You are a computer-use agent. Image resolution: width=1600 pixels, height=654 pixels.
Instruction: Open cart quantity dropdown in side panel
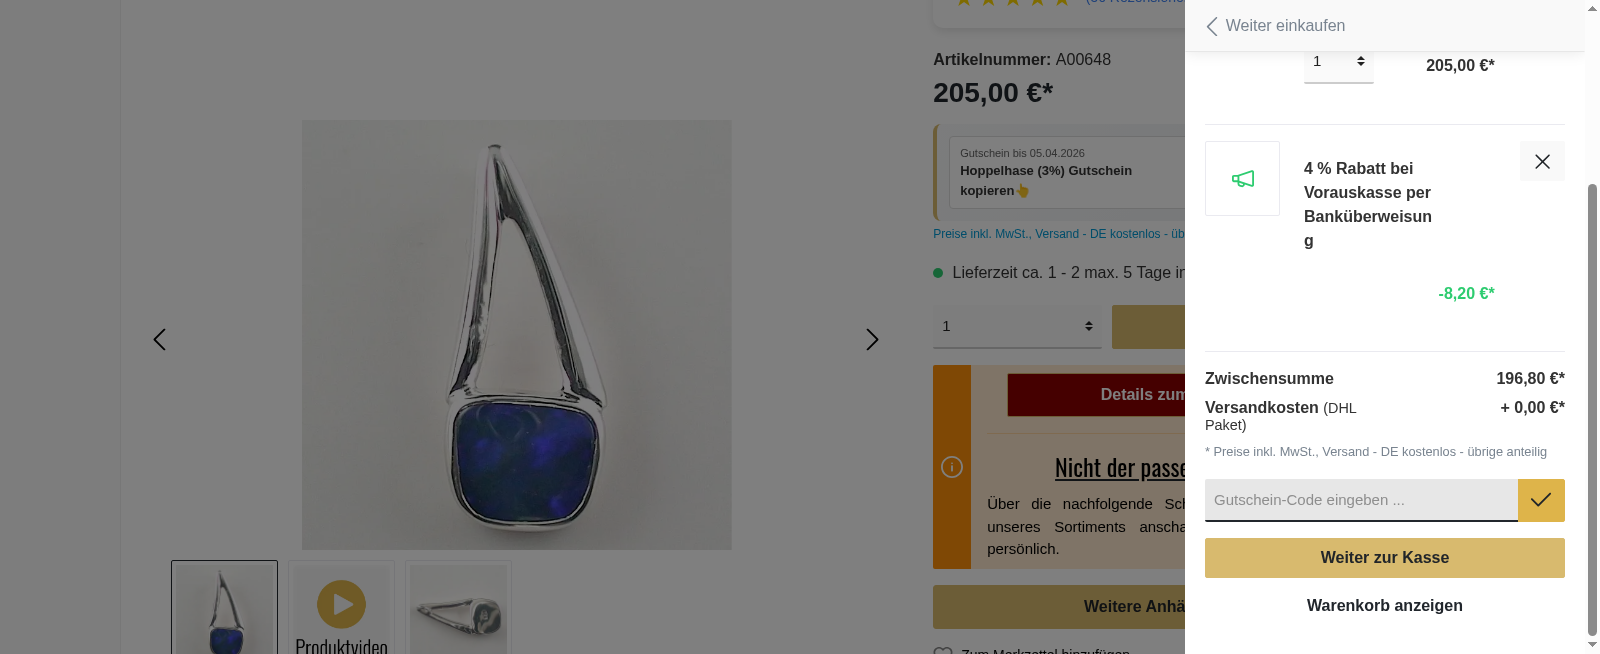pos(1338,62)
